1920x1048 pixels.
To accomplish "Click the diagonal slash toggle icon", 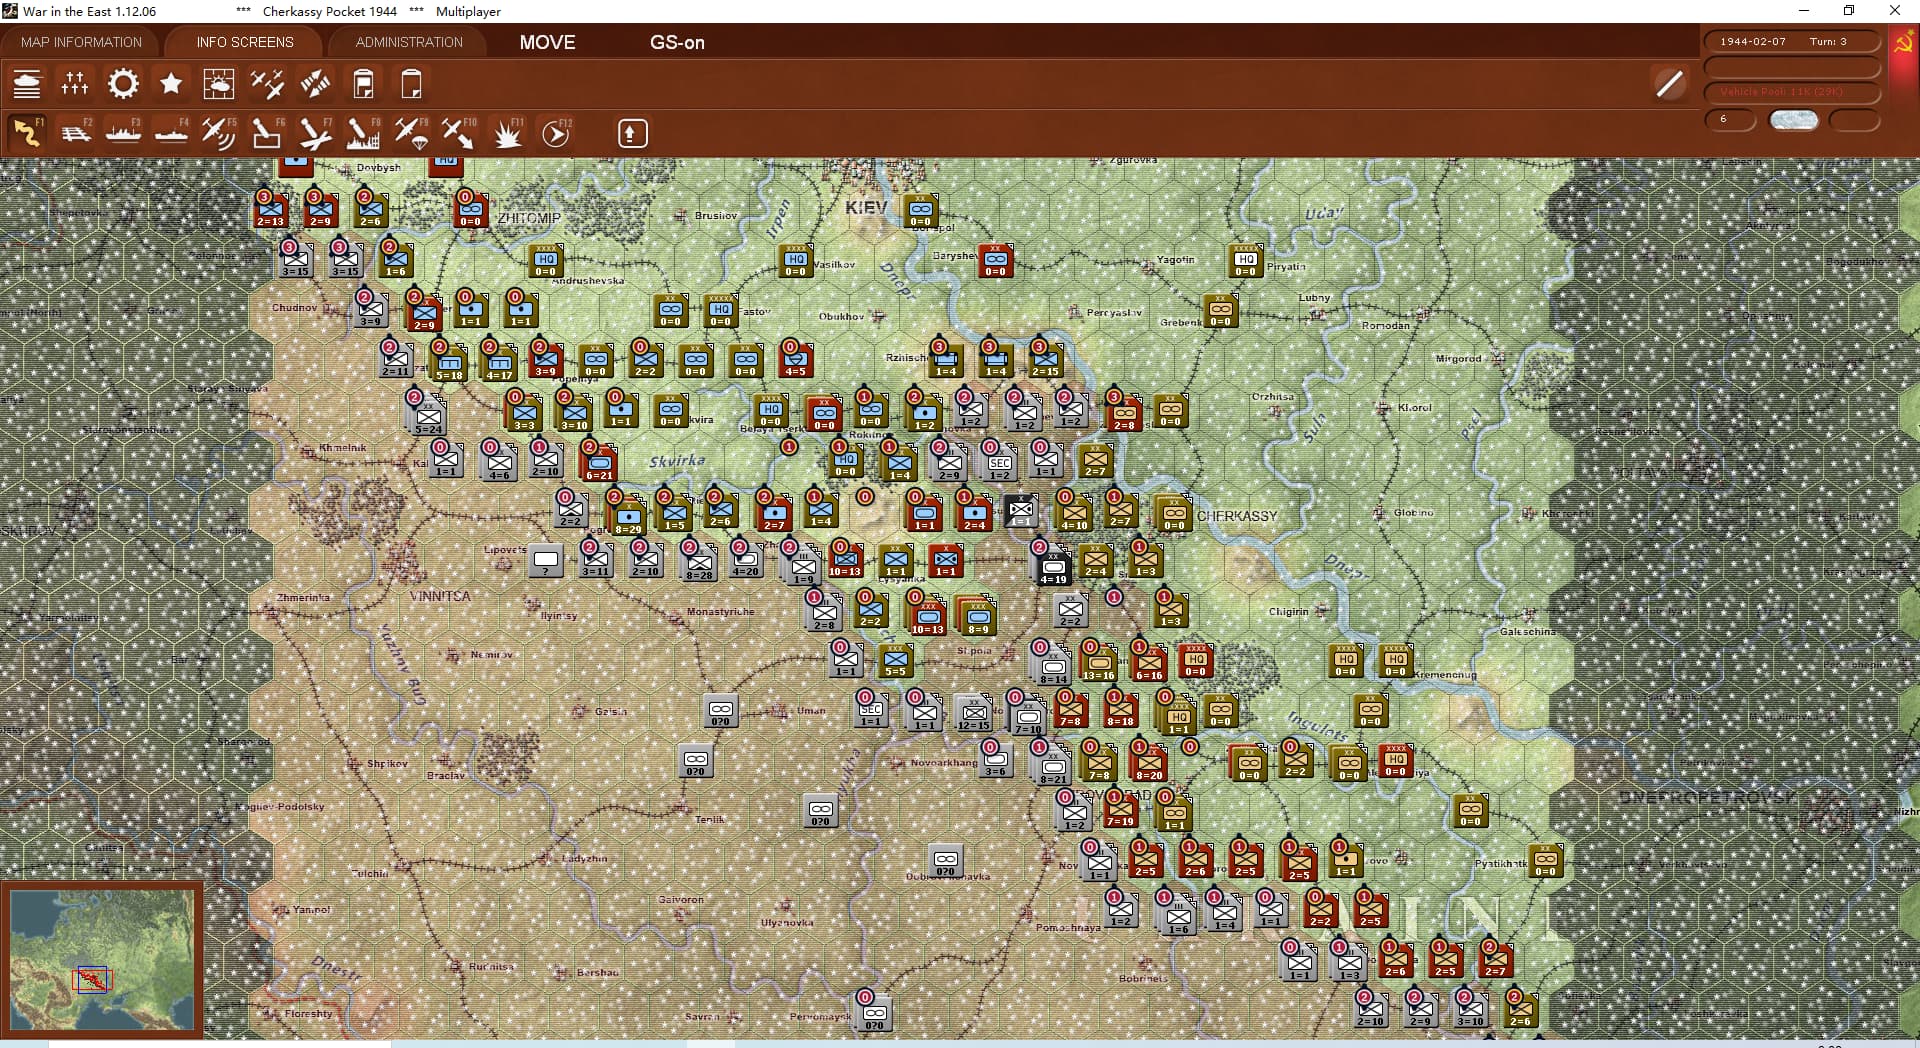I will click(x=1669, y=84).
